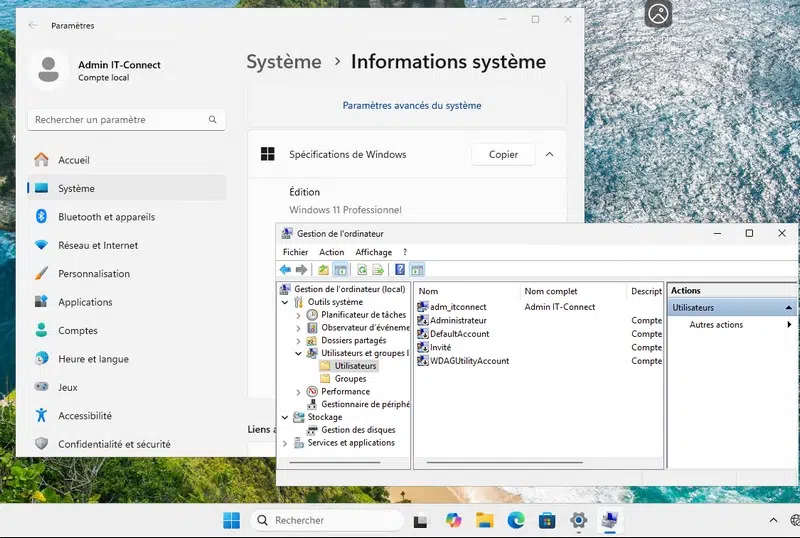Open the Fichier menu
Screen dimensions: 800x538
(x=295, y=252)
